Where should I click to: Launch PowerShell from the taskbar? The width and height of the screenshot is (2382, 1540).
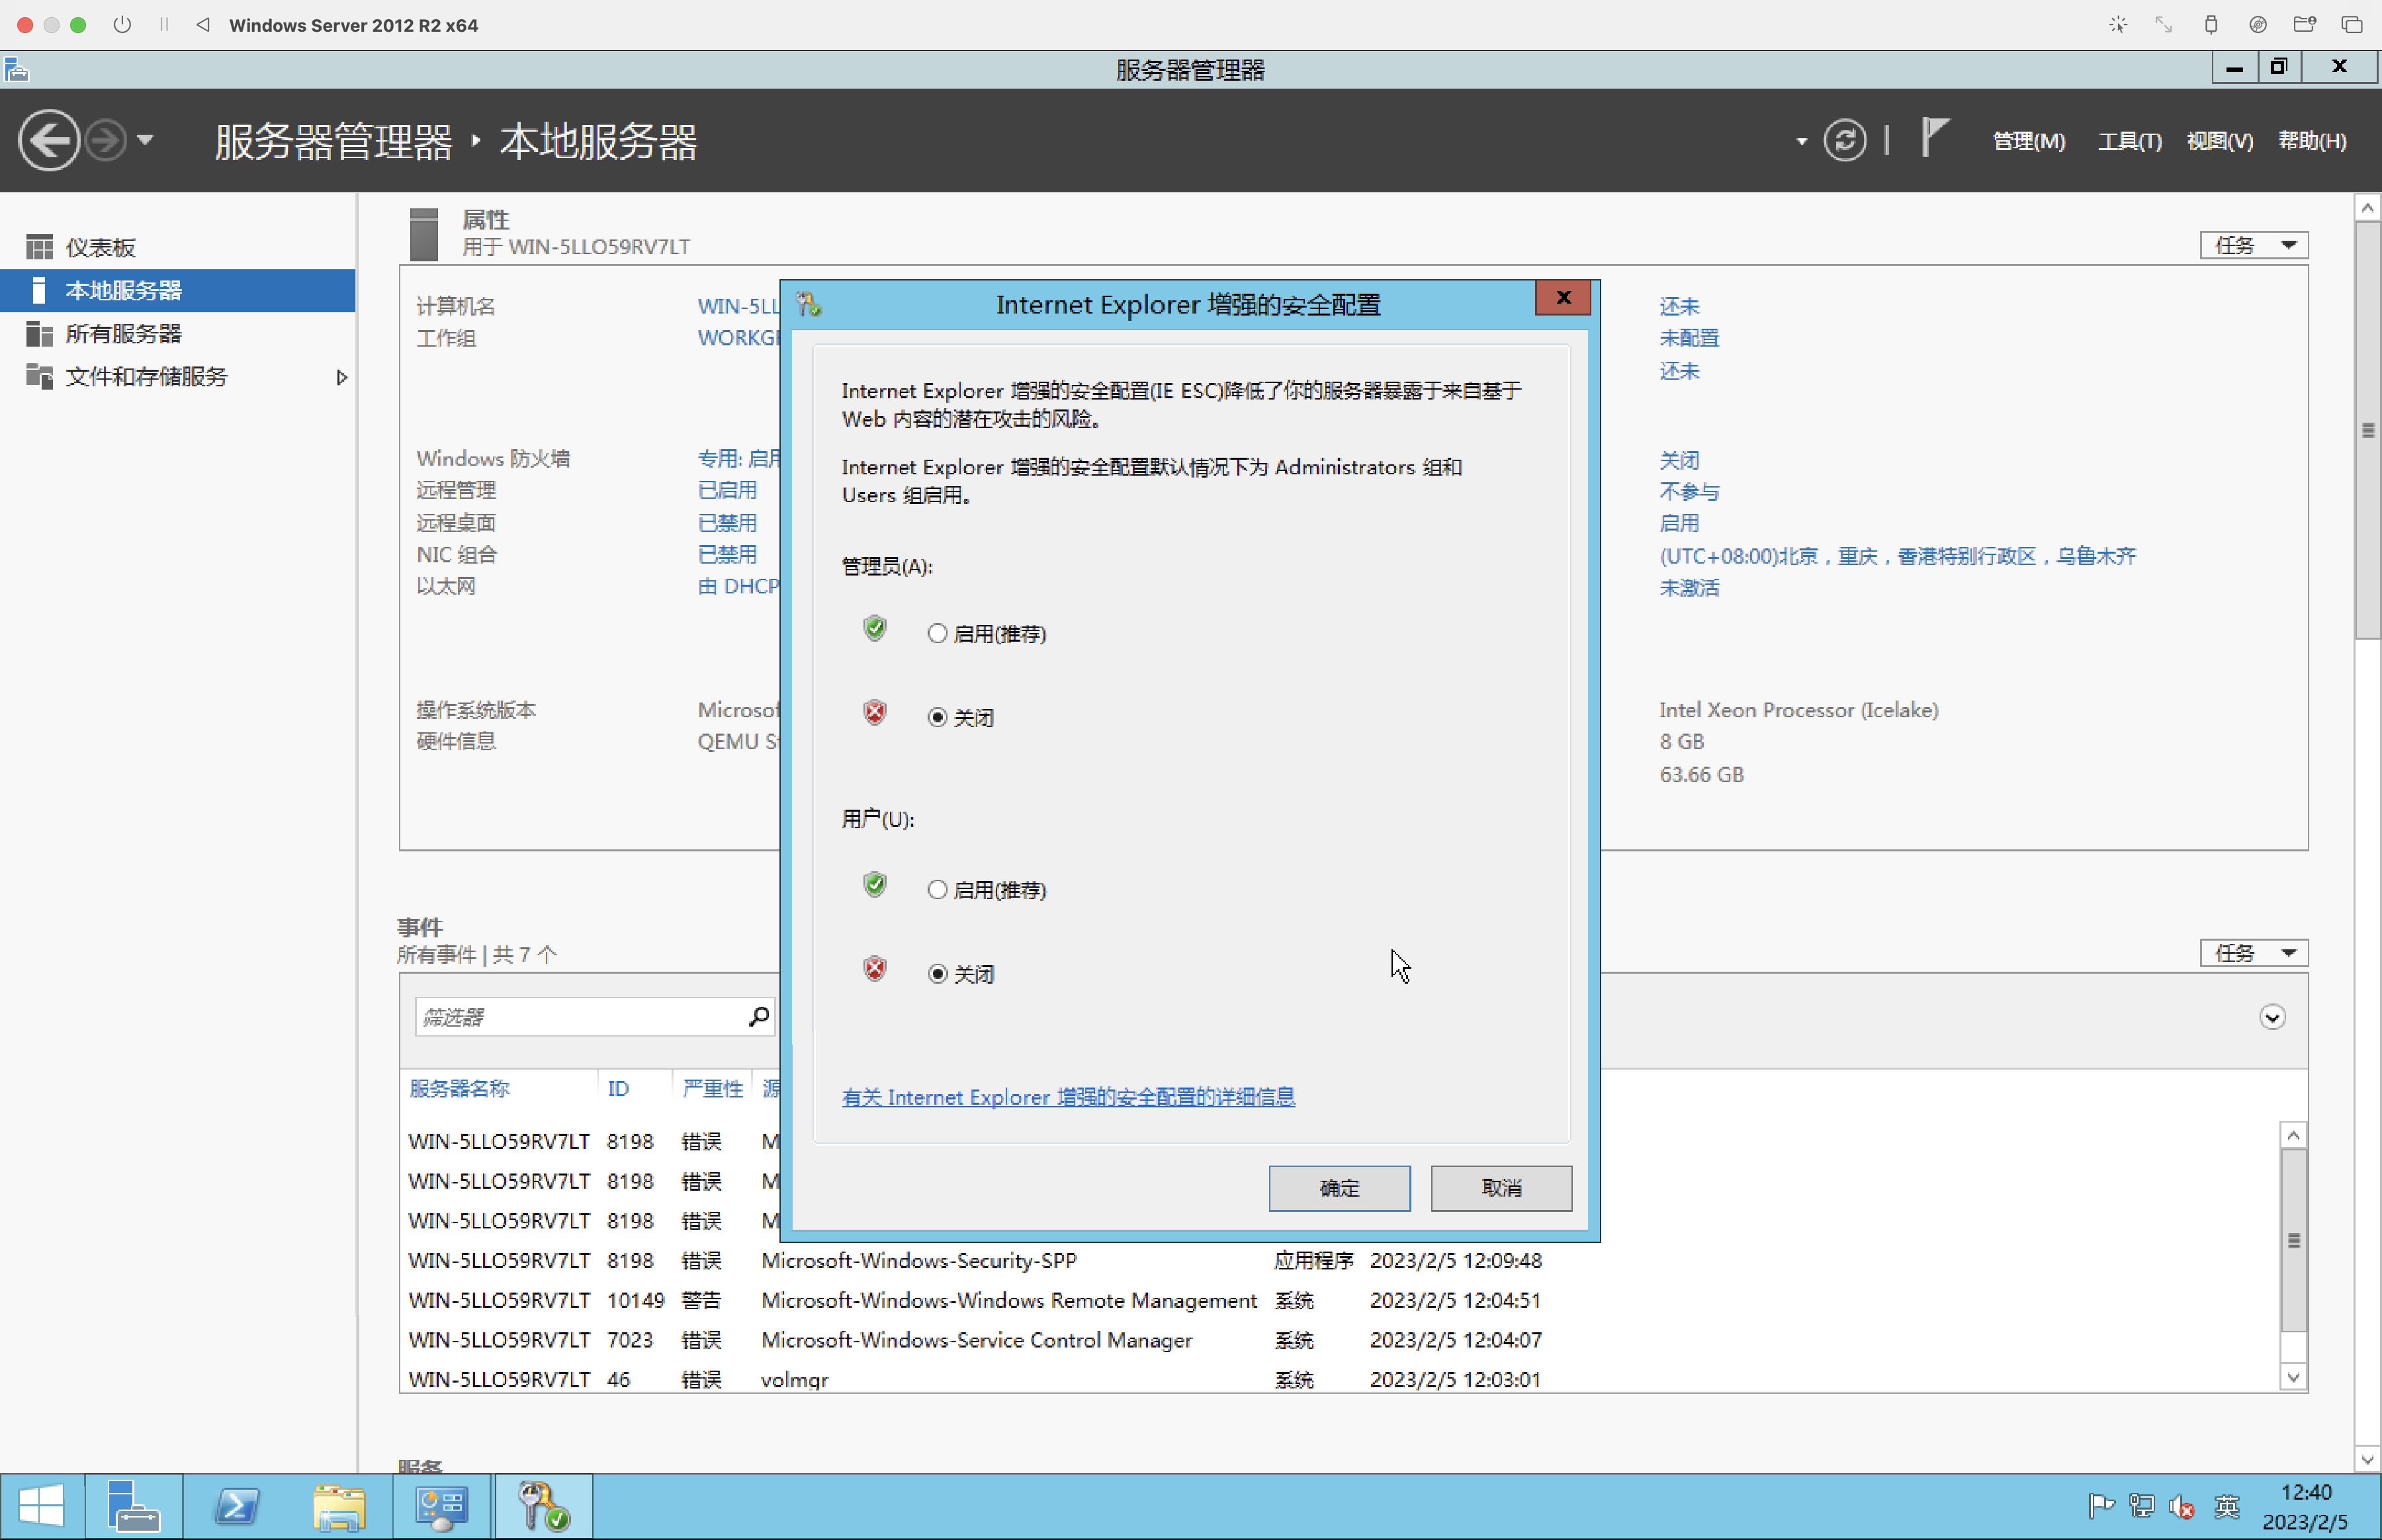coord(237,1506)
